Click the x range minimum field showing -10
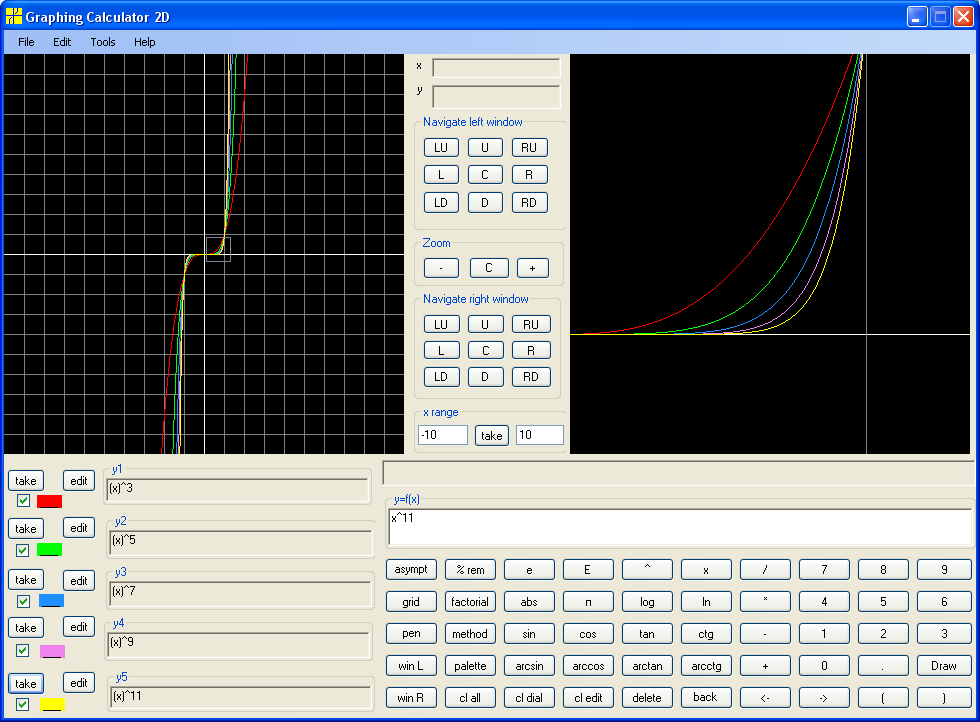Viewport: 980px width, 722px height. pyautogui.click(x=443, y=435)
